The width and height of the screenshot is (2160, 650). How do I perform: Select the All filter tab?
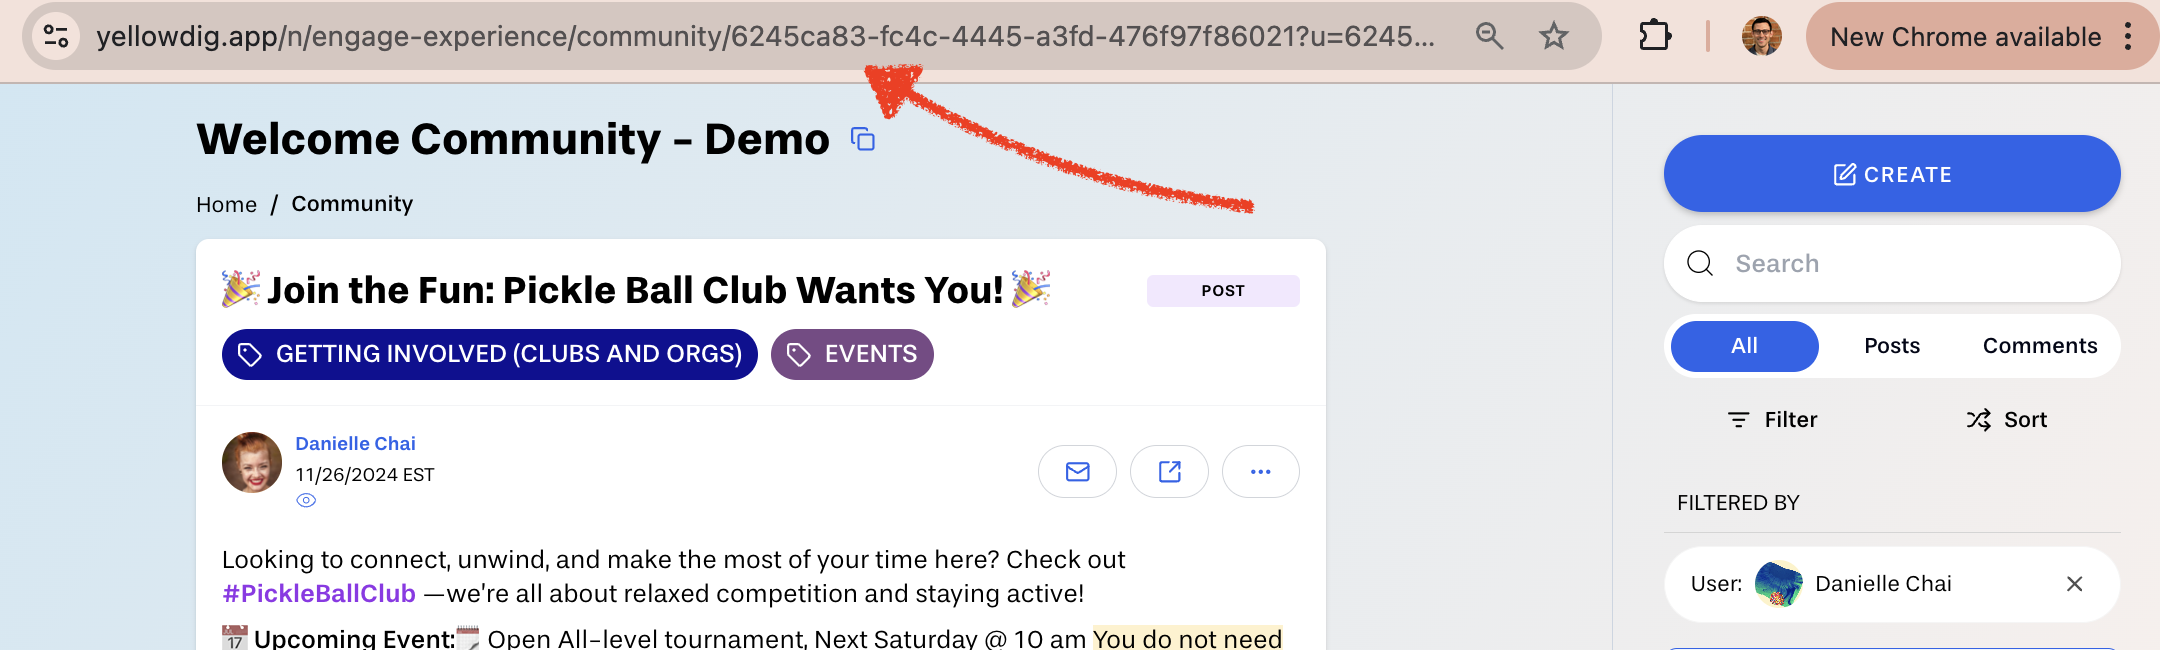click(x=1744, y=346)
